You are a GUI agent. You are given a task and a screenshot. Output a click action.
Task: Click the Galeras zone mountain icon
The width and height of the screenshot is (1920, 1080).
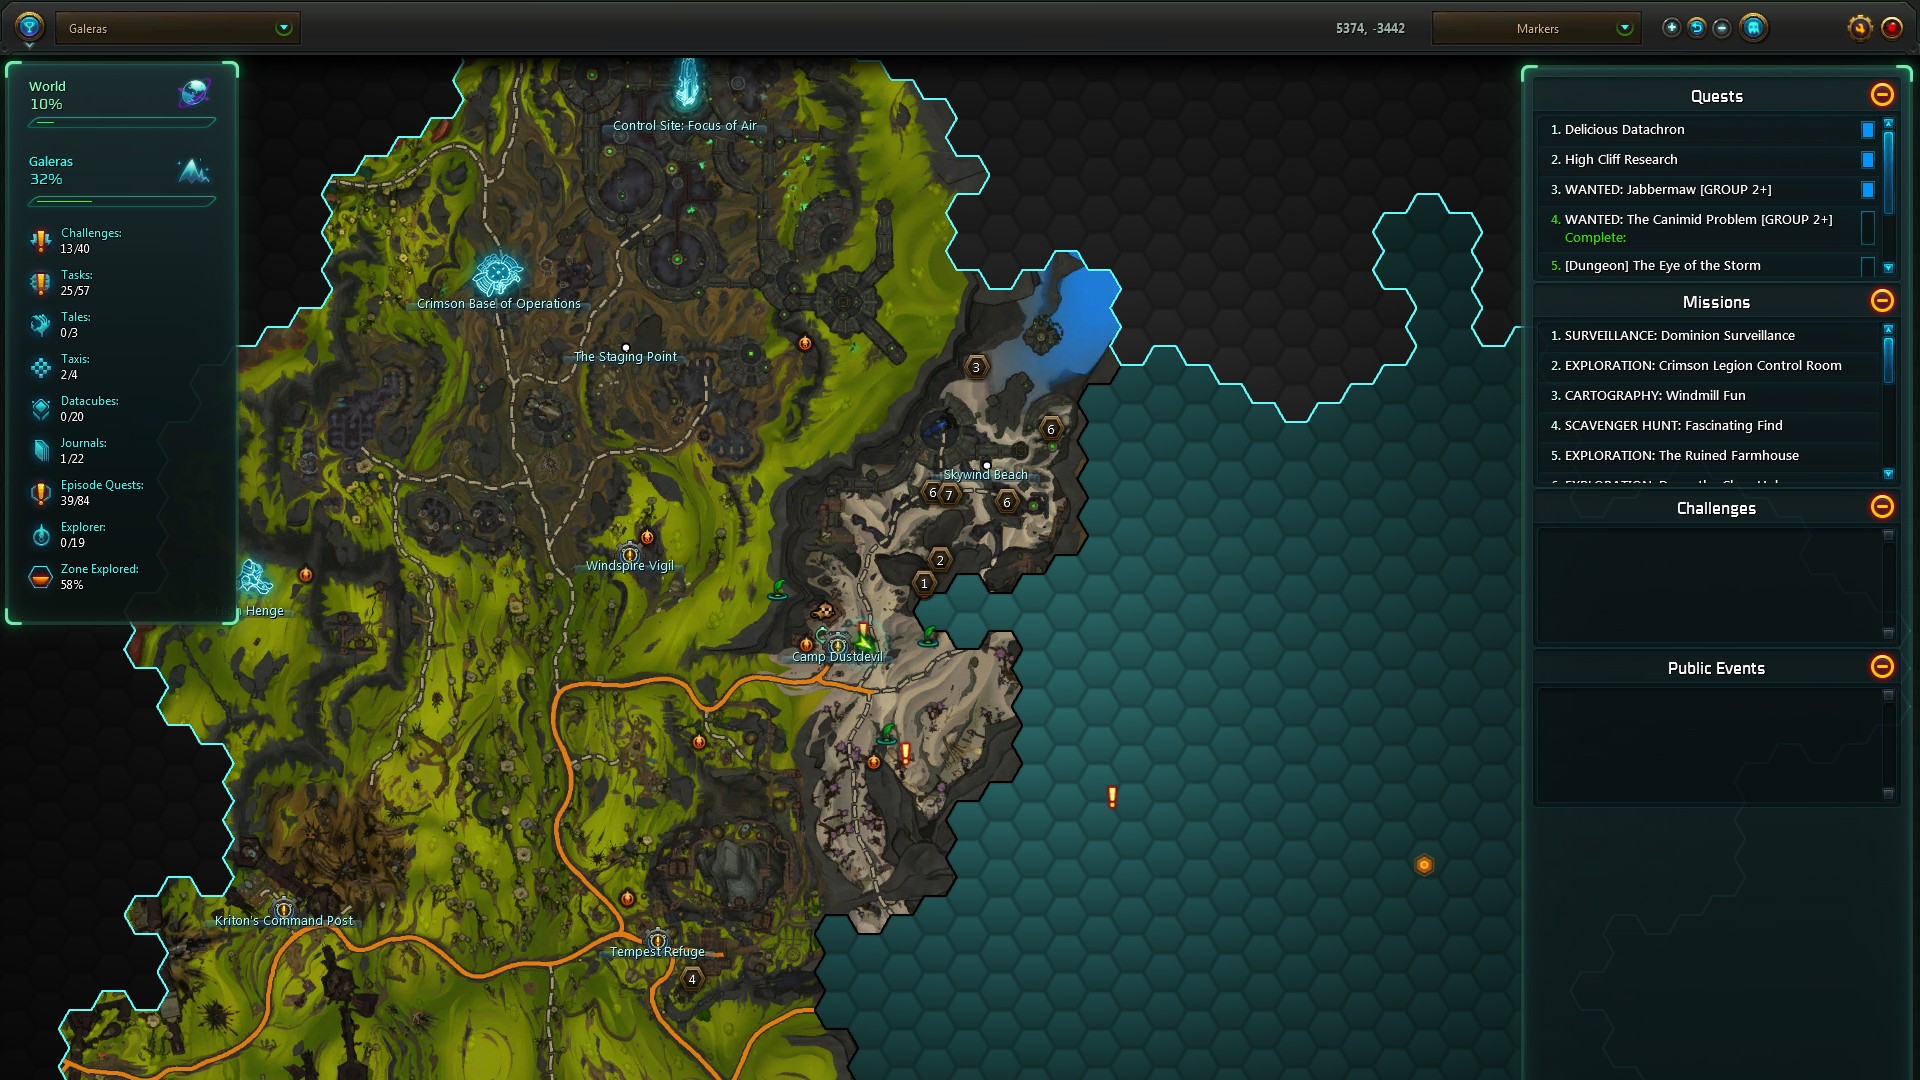click(x=193, y=171)
